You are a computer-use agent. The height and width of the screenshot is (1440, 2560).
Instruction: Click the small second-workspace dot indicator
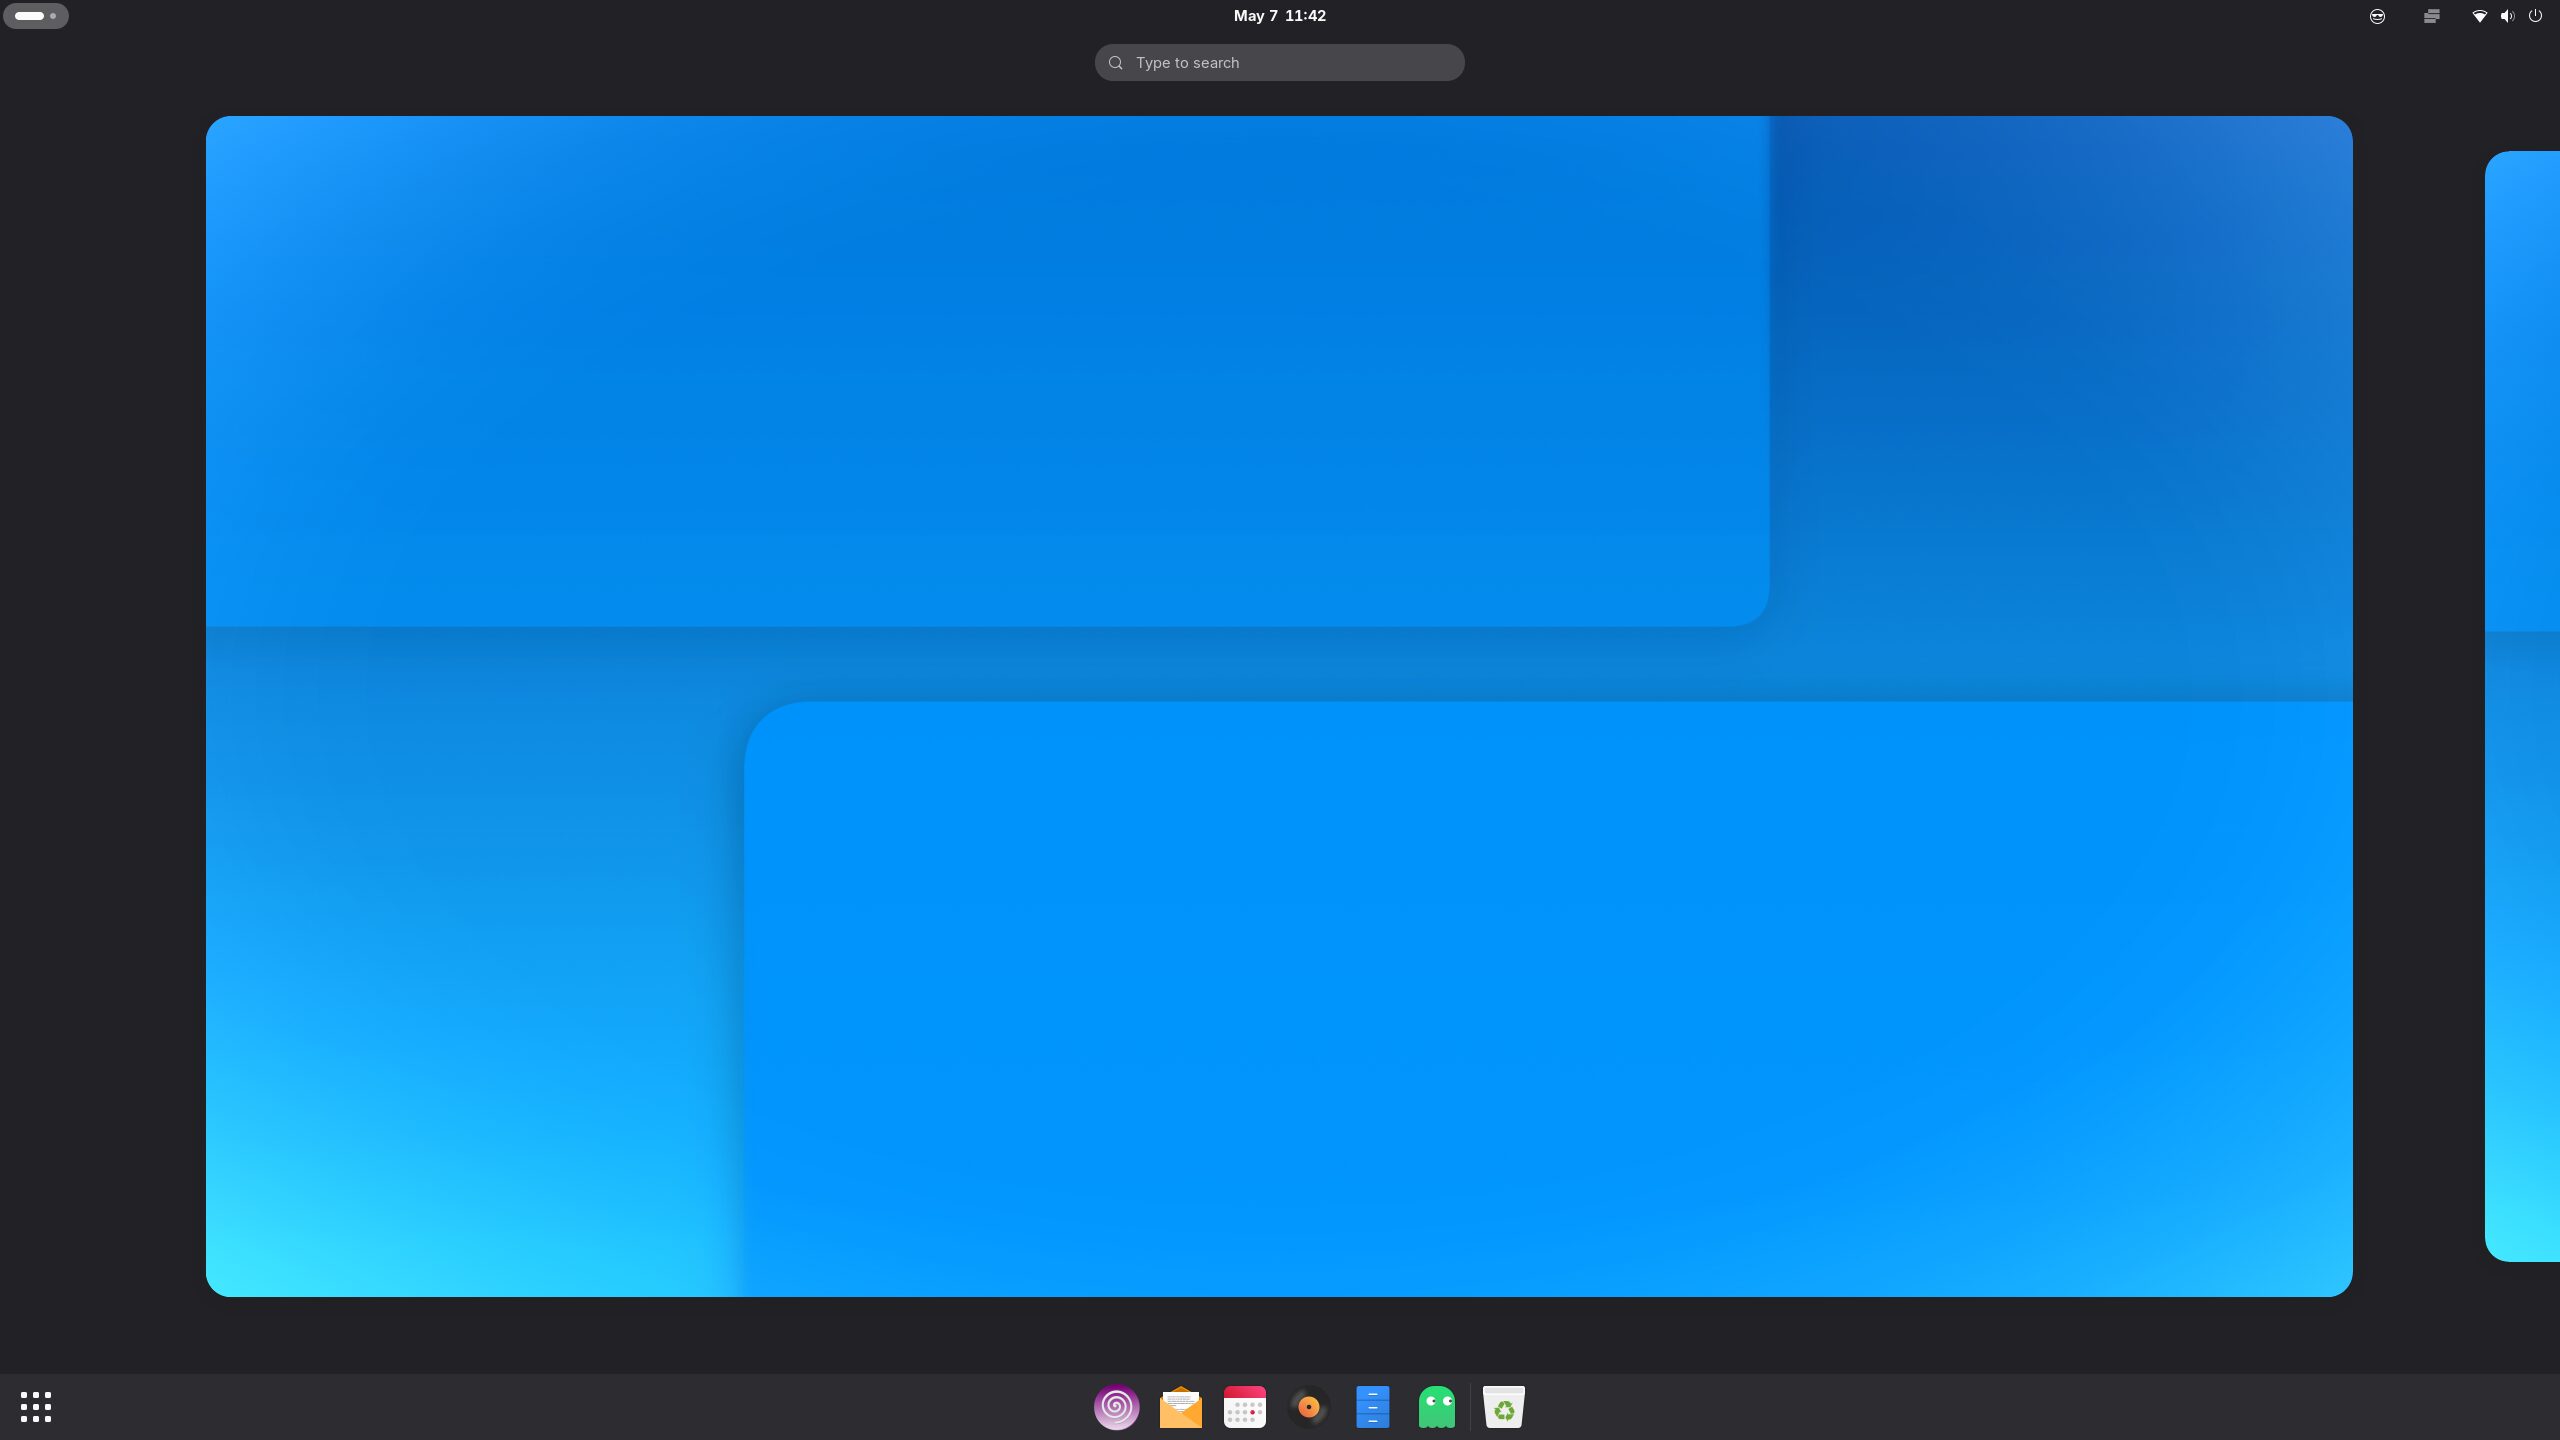pos(53,16)
